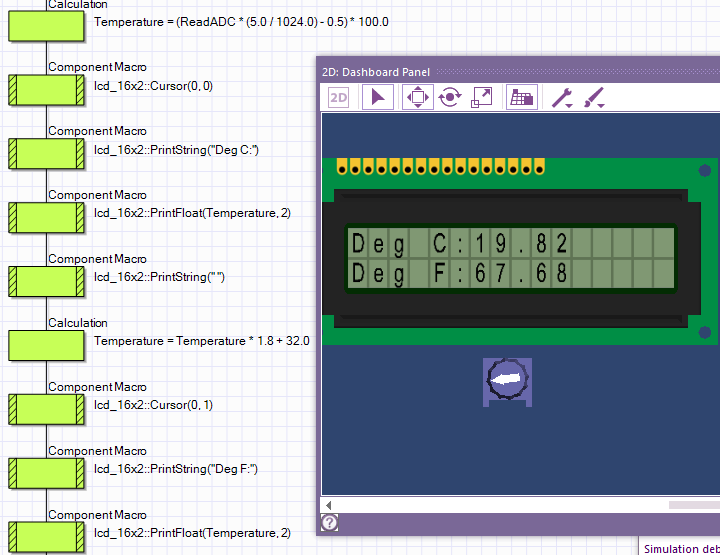
Task: Open the paintbrush tool dropdown
Action: [x=594, y=98]
